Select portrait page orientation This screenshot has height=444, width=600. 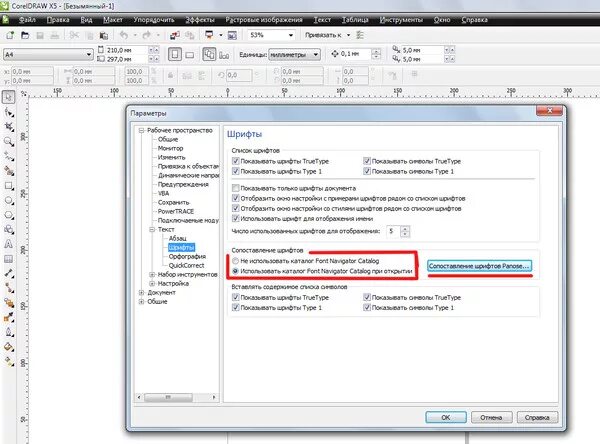pos(175,54)
